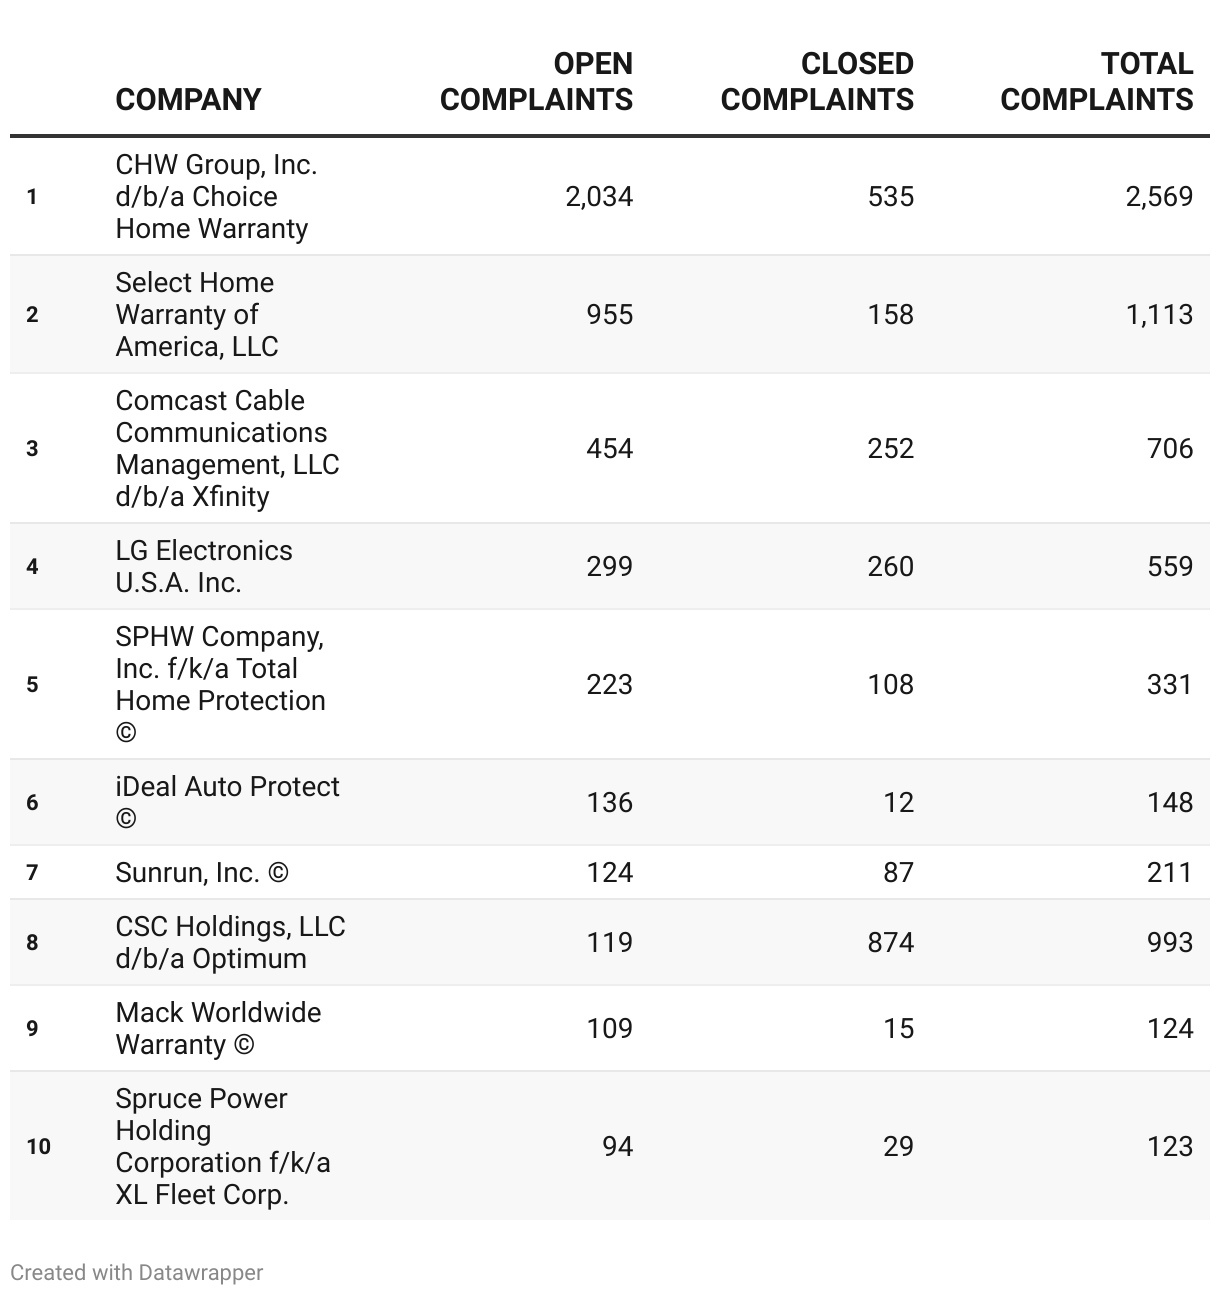Click Mack Worldwide Warranty company cell
Image resolution: width=1220 pixels, height=1296 pixels.
coord(218,1028)
